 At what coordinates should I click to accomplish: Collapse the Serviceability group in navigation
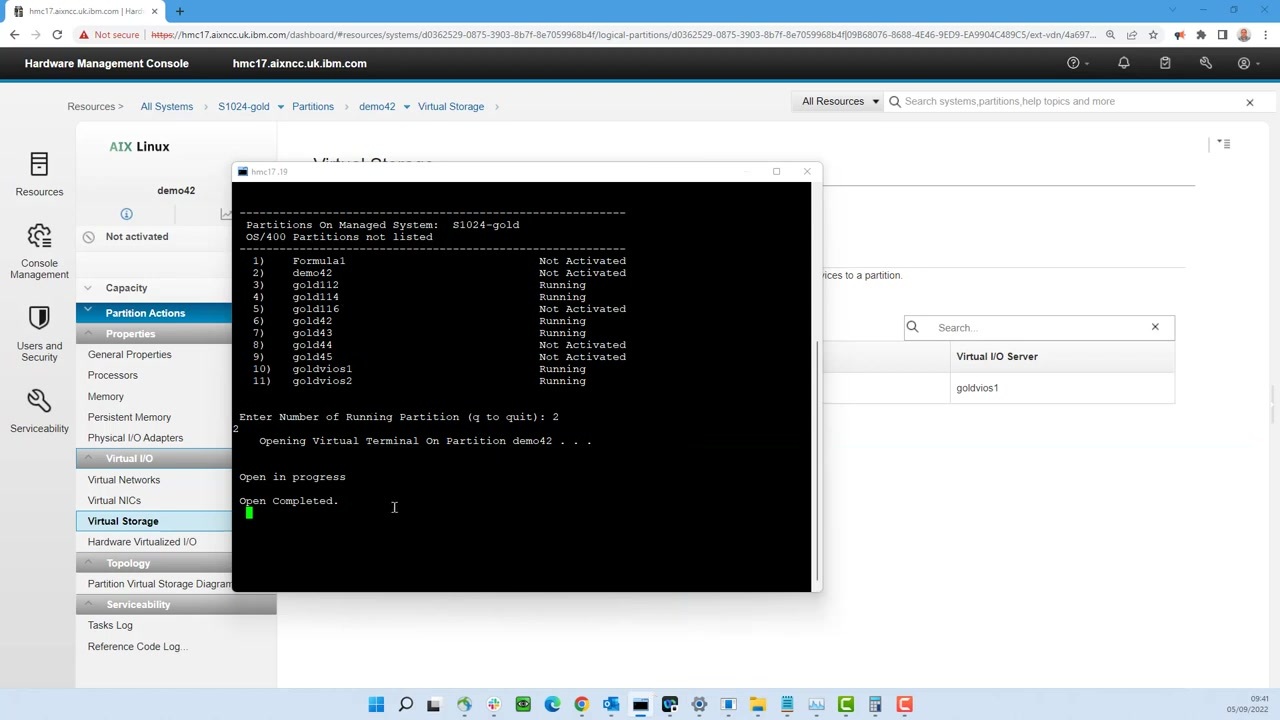[88, 604]
